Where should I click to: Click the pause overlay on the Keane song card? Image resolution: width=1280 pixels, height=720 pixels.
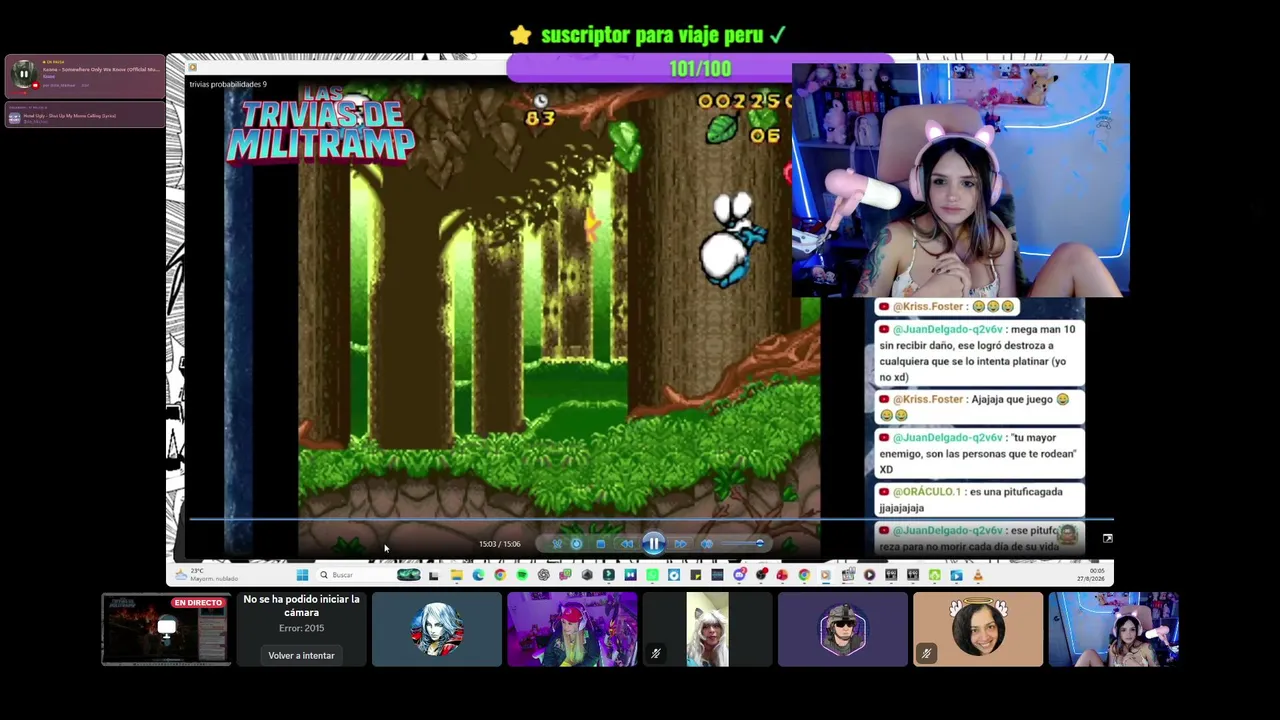[x=23, y=74]
